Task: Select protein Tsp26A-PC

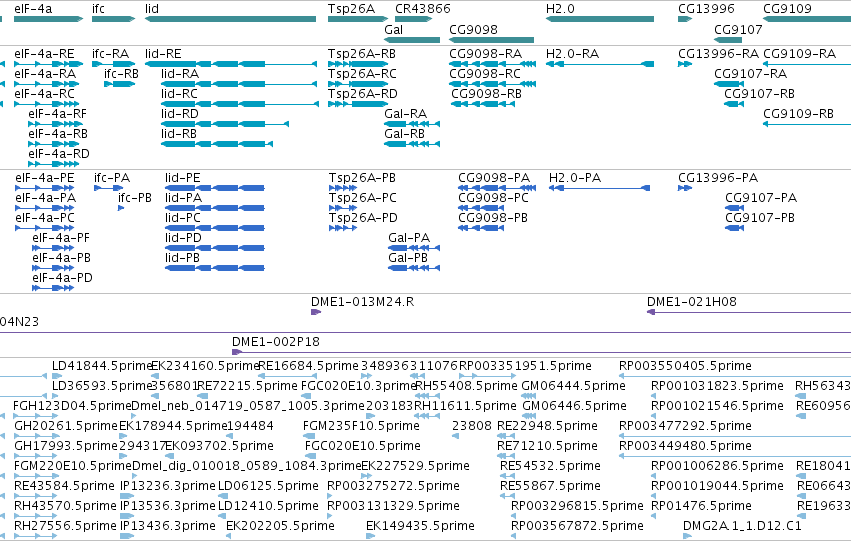Action: 343,208
